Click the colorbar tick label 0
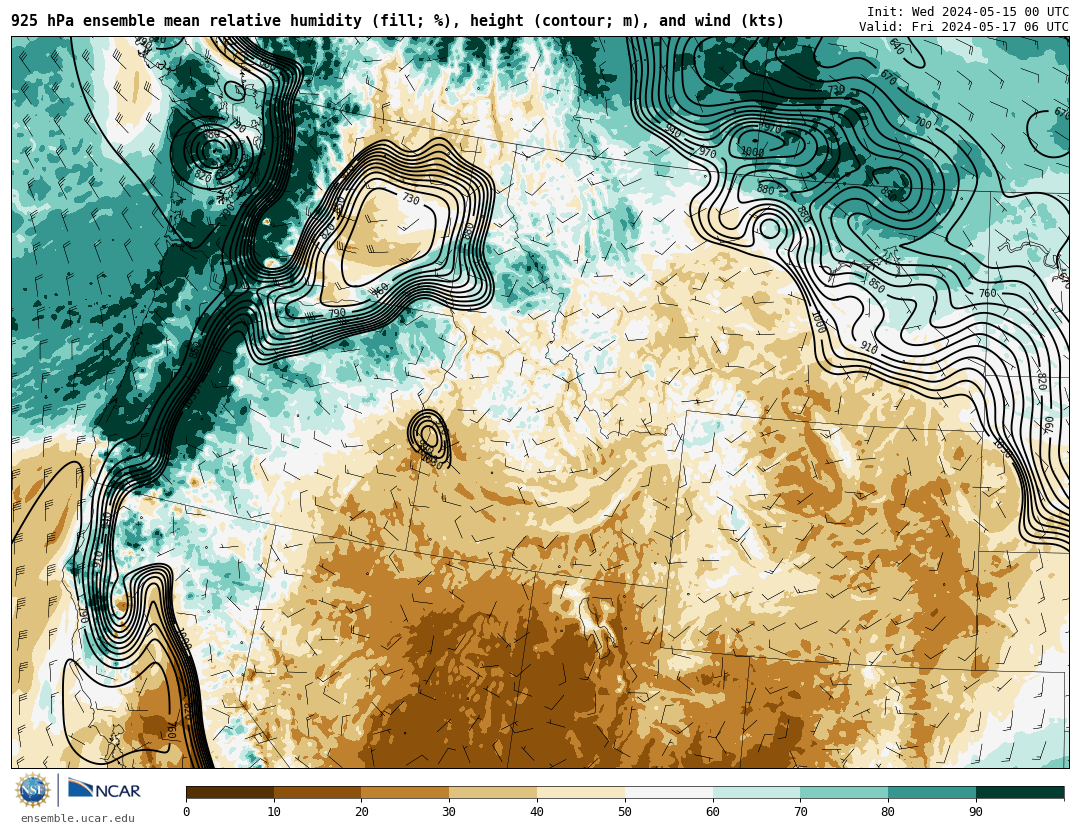This screenshot has height=831, width=1080. (187, 812)
